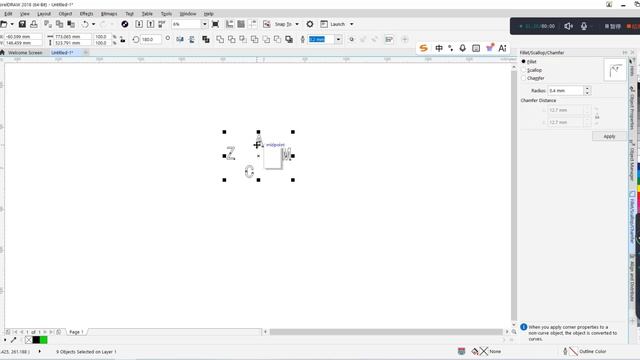The image size is (640, 360).
Task: Click the Mirror horizontally icon
Action: tap(180, 40)
